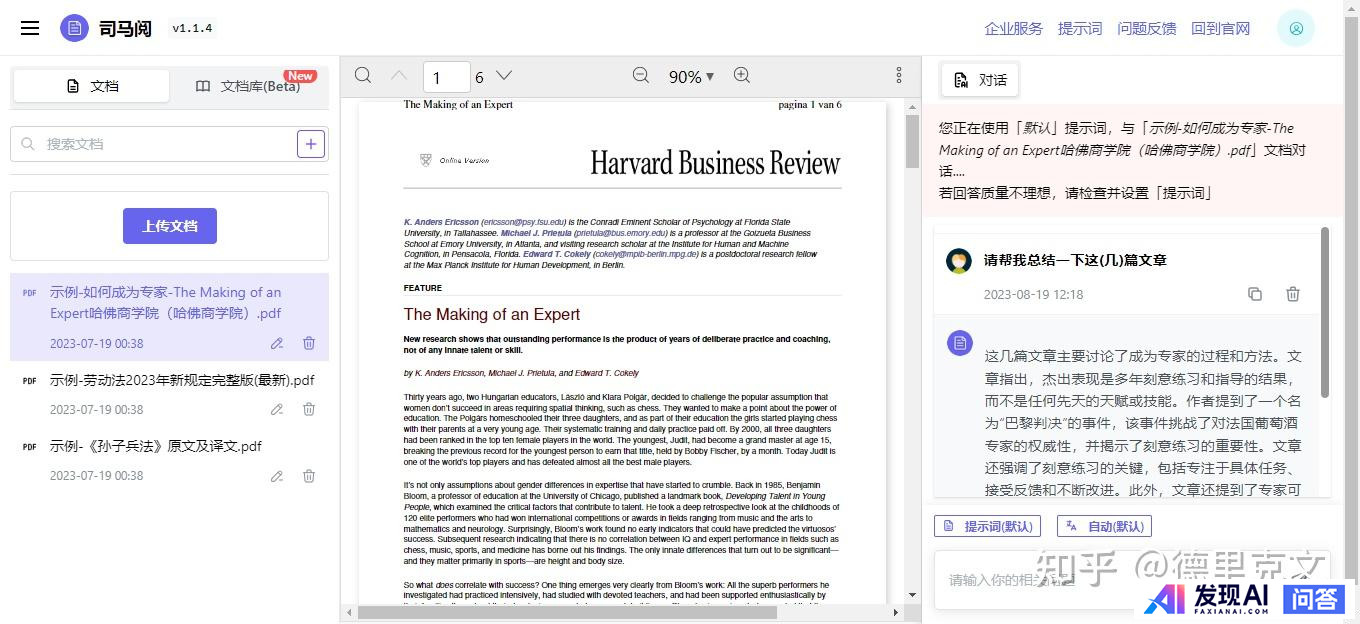1360x624 pixels.
Task: Delete the 孙子兵法 PDF document
Action: (x=309, y=476)
